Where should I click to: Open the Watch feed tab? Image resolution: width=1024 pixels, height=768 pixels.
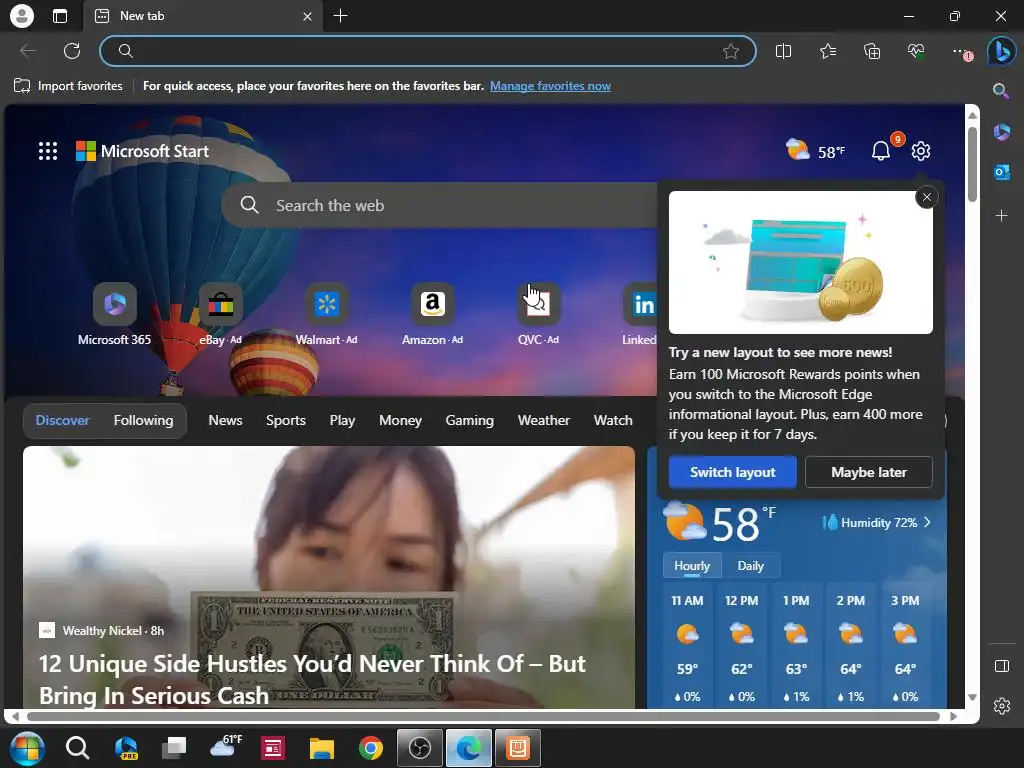[x=613, y=420]
